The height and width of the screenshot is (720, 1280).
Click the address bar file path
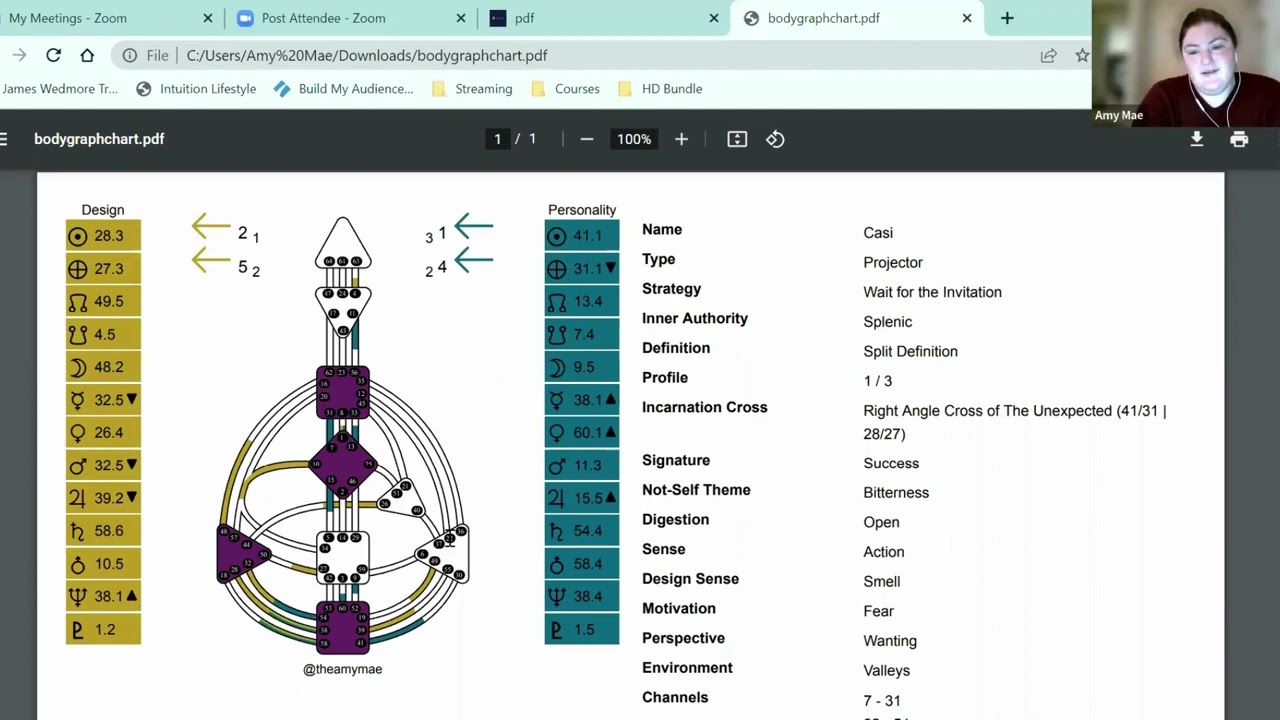(x=367, y=56)
